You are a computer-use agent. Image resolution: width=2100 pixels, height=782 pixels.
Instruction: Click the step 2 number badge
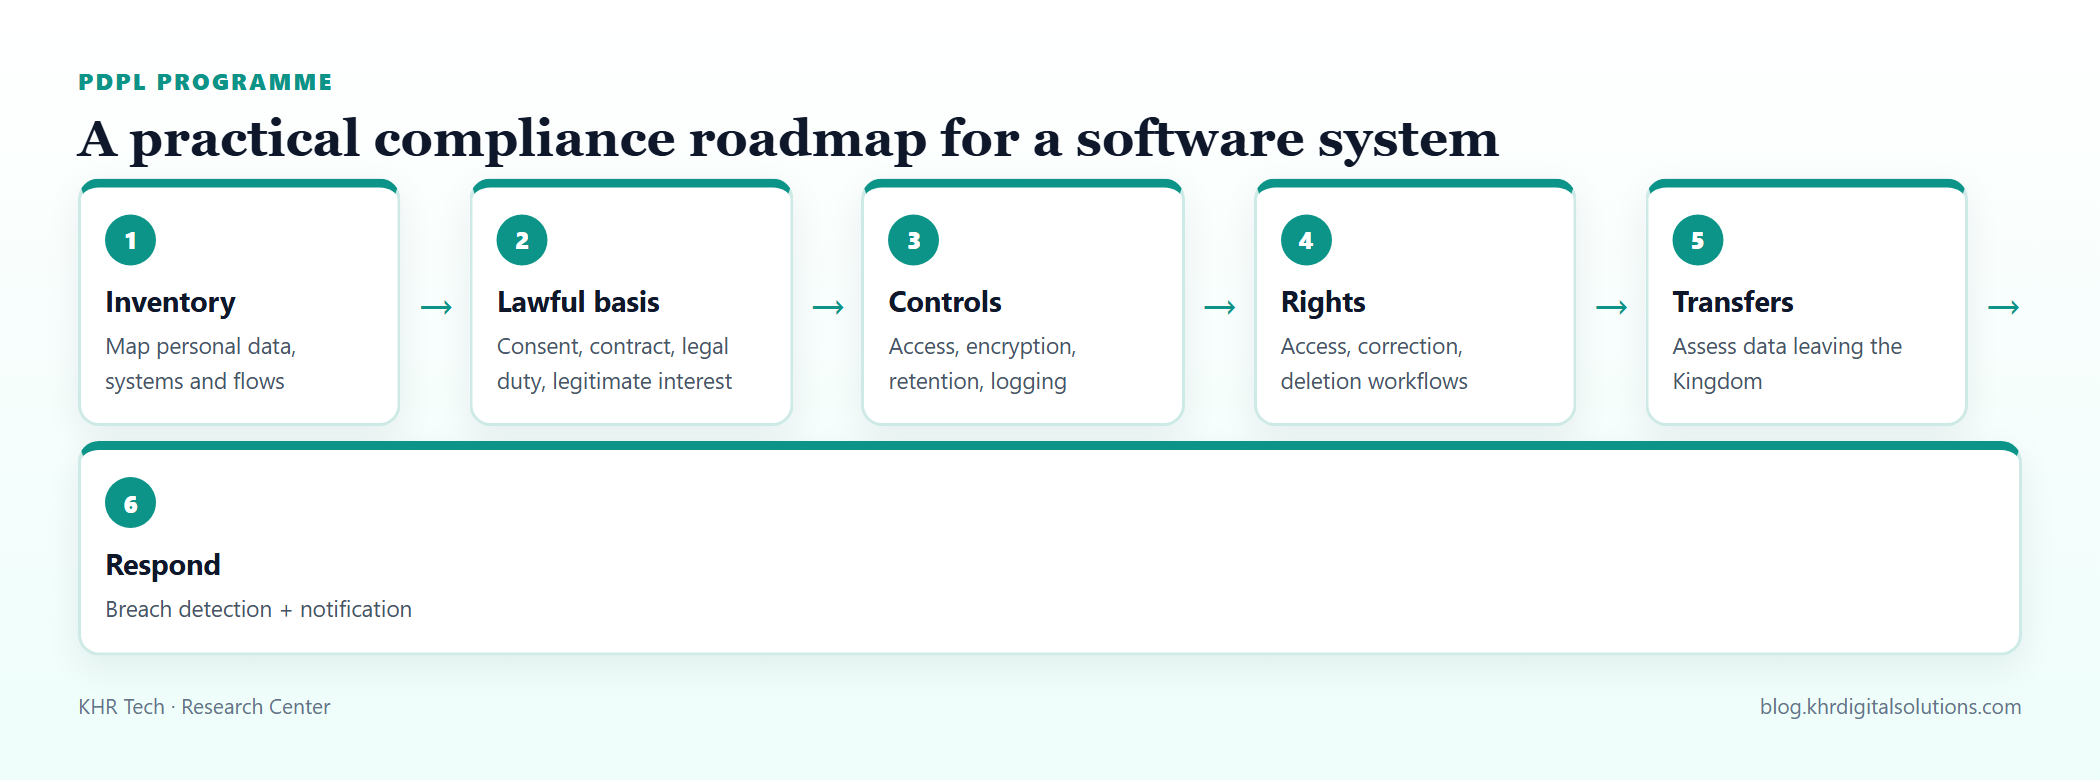522,240
